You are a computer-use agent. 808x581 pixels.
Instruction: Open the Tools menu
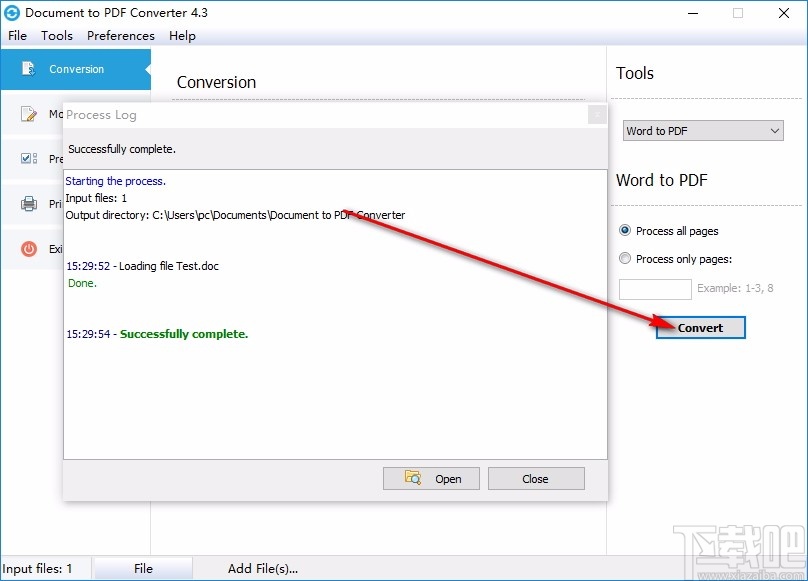56,35
